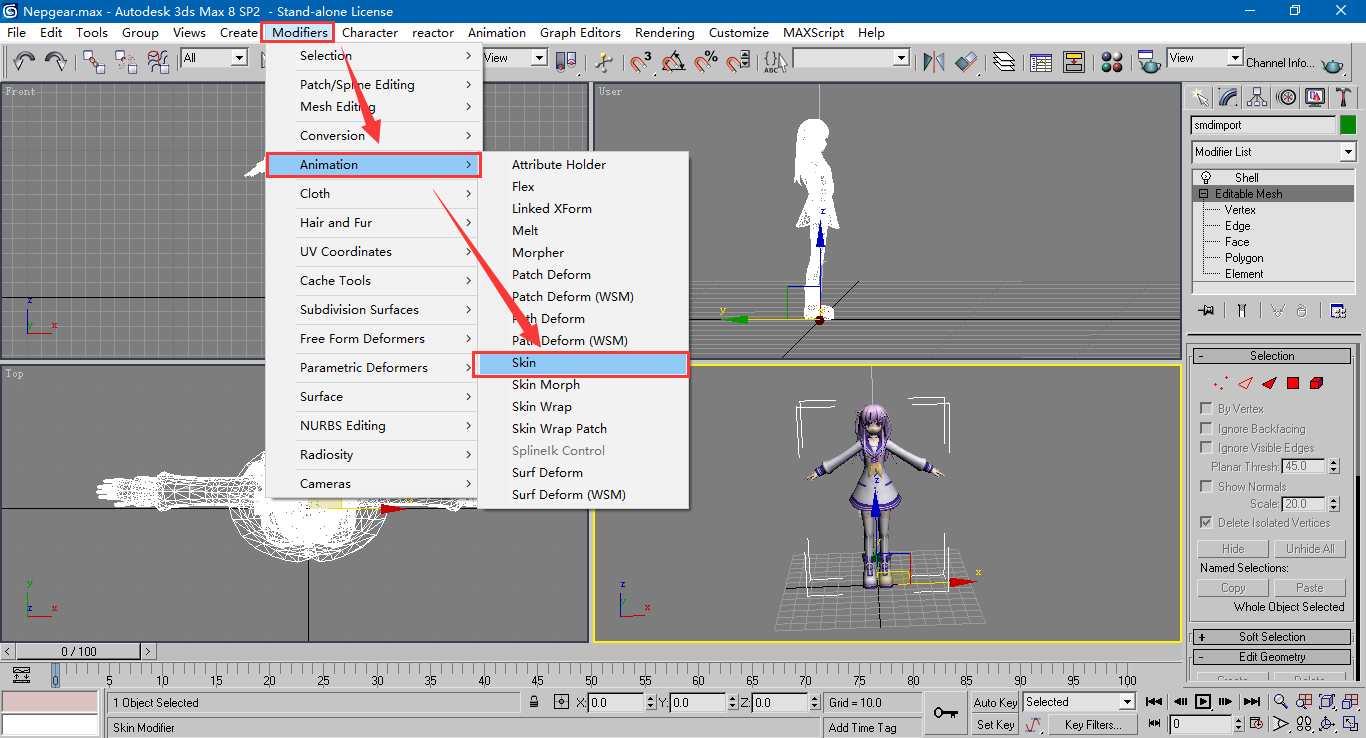Toggle the Shell modifier lightbulb
This screenshot has height=738, width=1366.
pos(1206,178)
